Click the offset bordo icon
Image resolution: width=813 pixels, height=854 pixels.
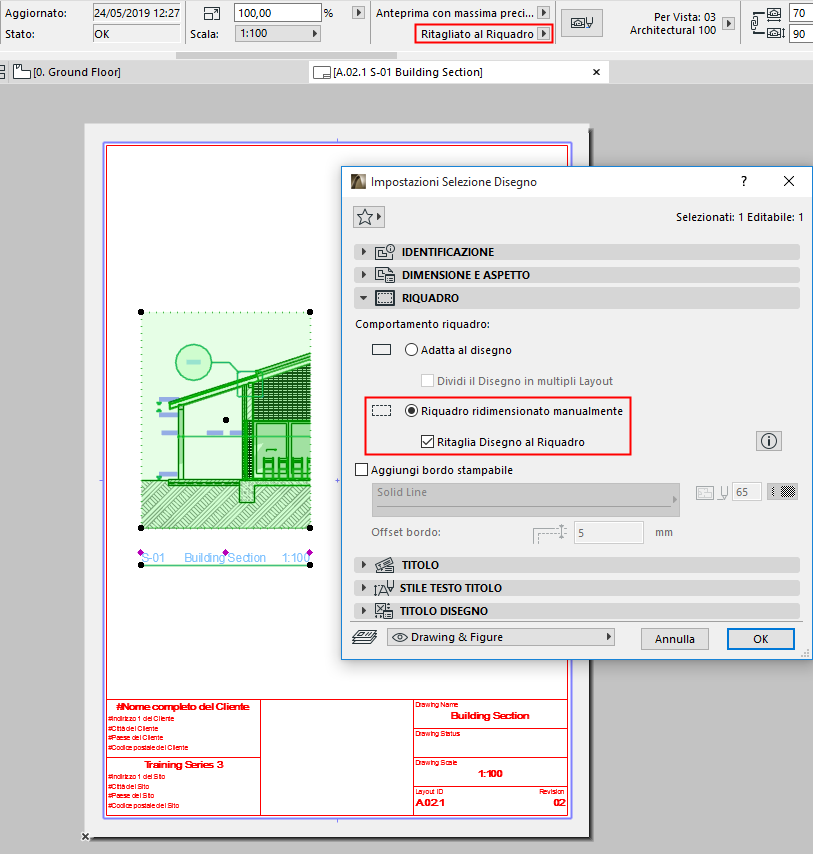[x=550, y=533]
